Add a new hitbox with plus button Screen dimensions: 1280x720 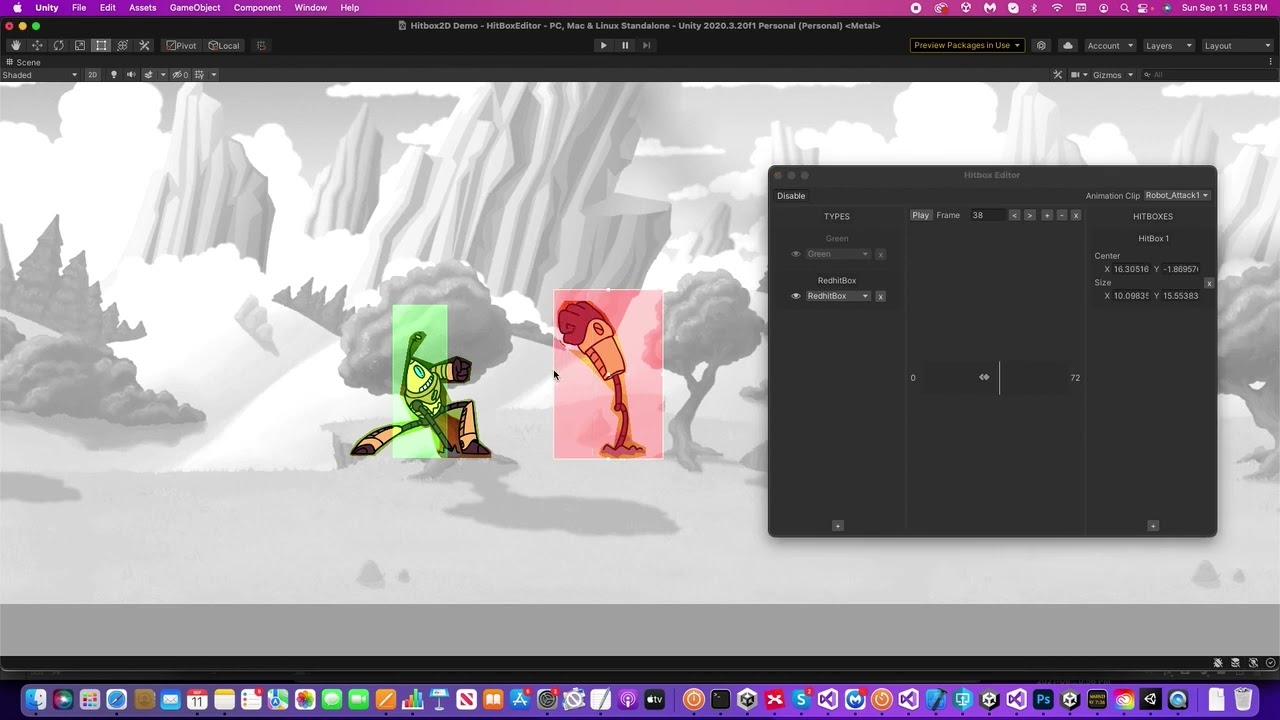(x=1153, y=526)
